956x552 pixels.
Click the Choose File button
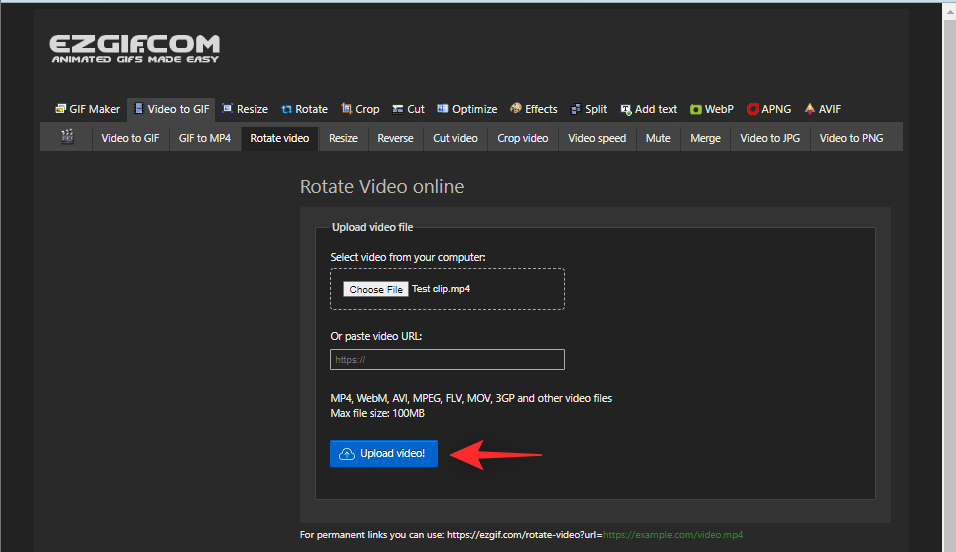click(x=376, y=289)
